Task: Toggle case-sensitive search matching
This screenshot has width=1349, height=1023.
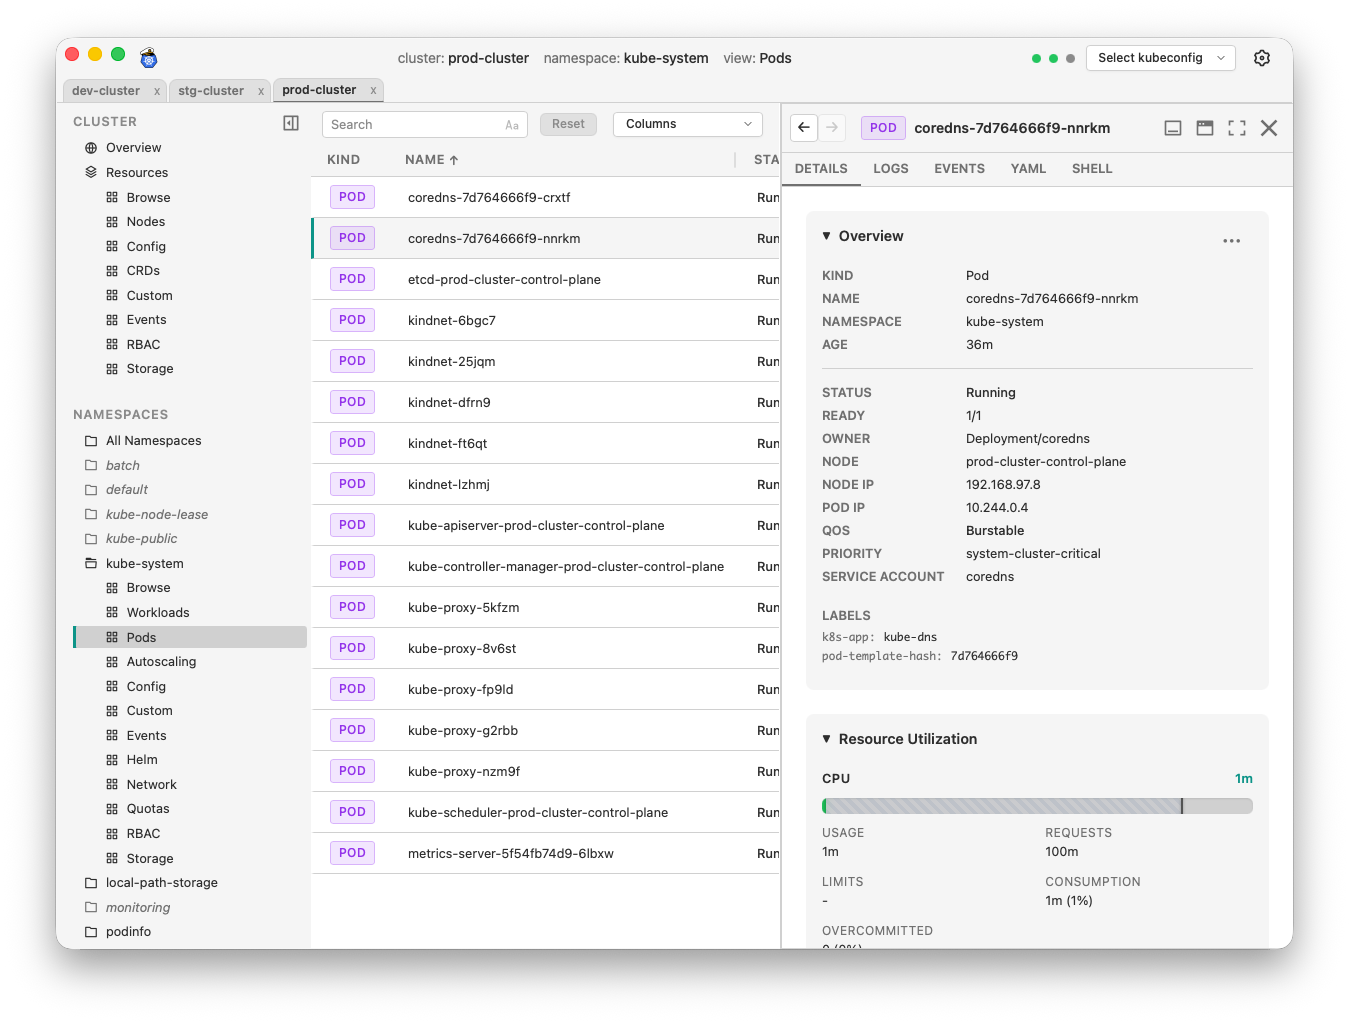Action: point(510,124)
